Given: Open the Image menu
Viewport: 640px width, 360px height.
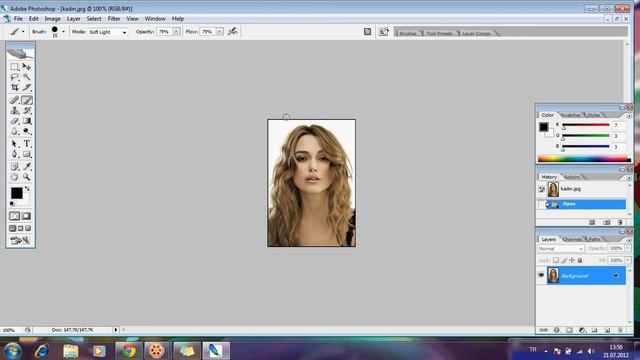Looking at the screenshot, I should pos(52,19).
